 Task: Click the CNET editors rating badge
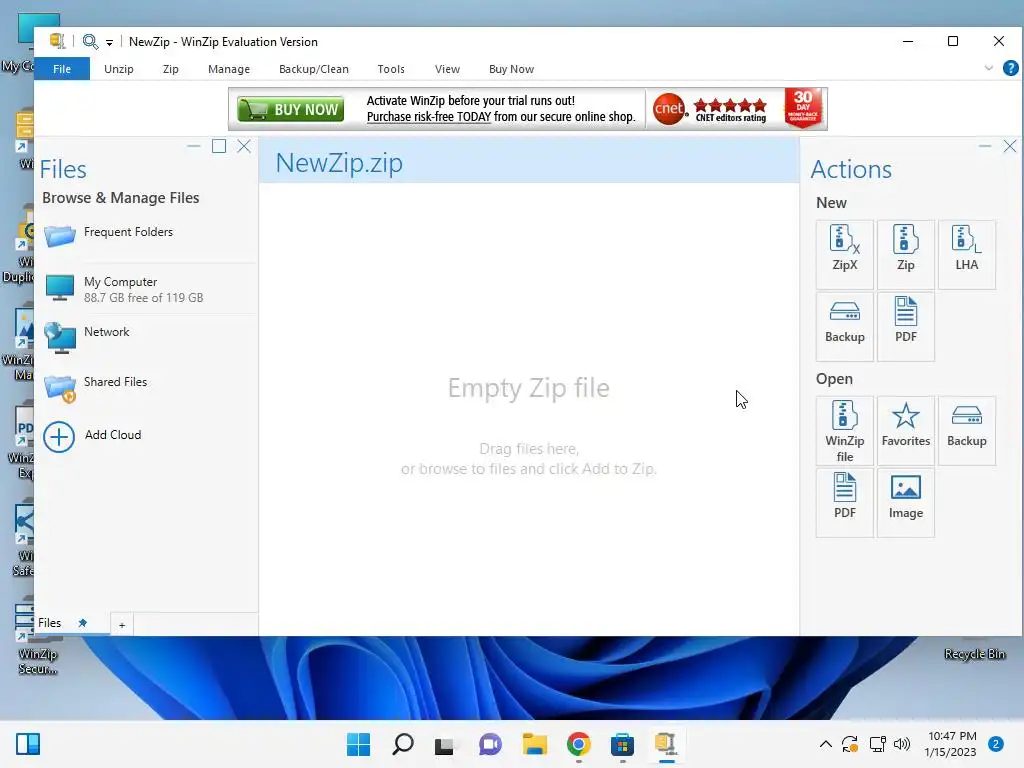click(x=712, y=108)
